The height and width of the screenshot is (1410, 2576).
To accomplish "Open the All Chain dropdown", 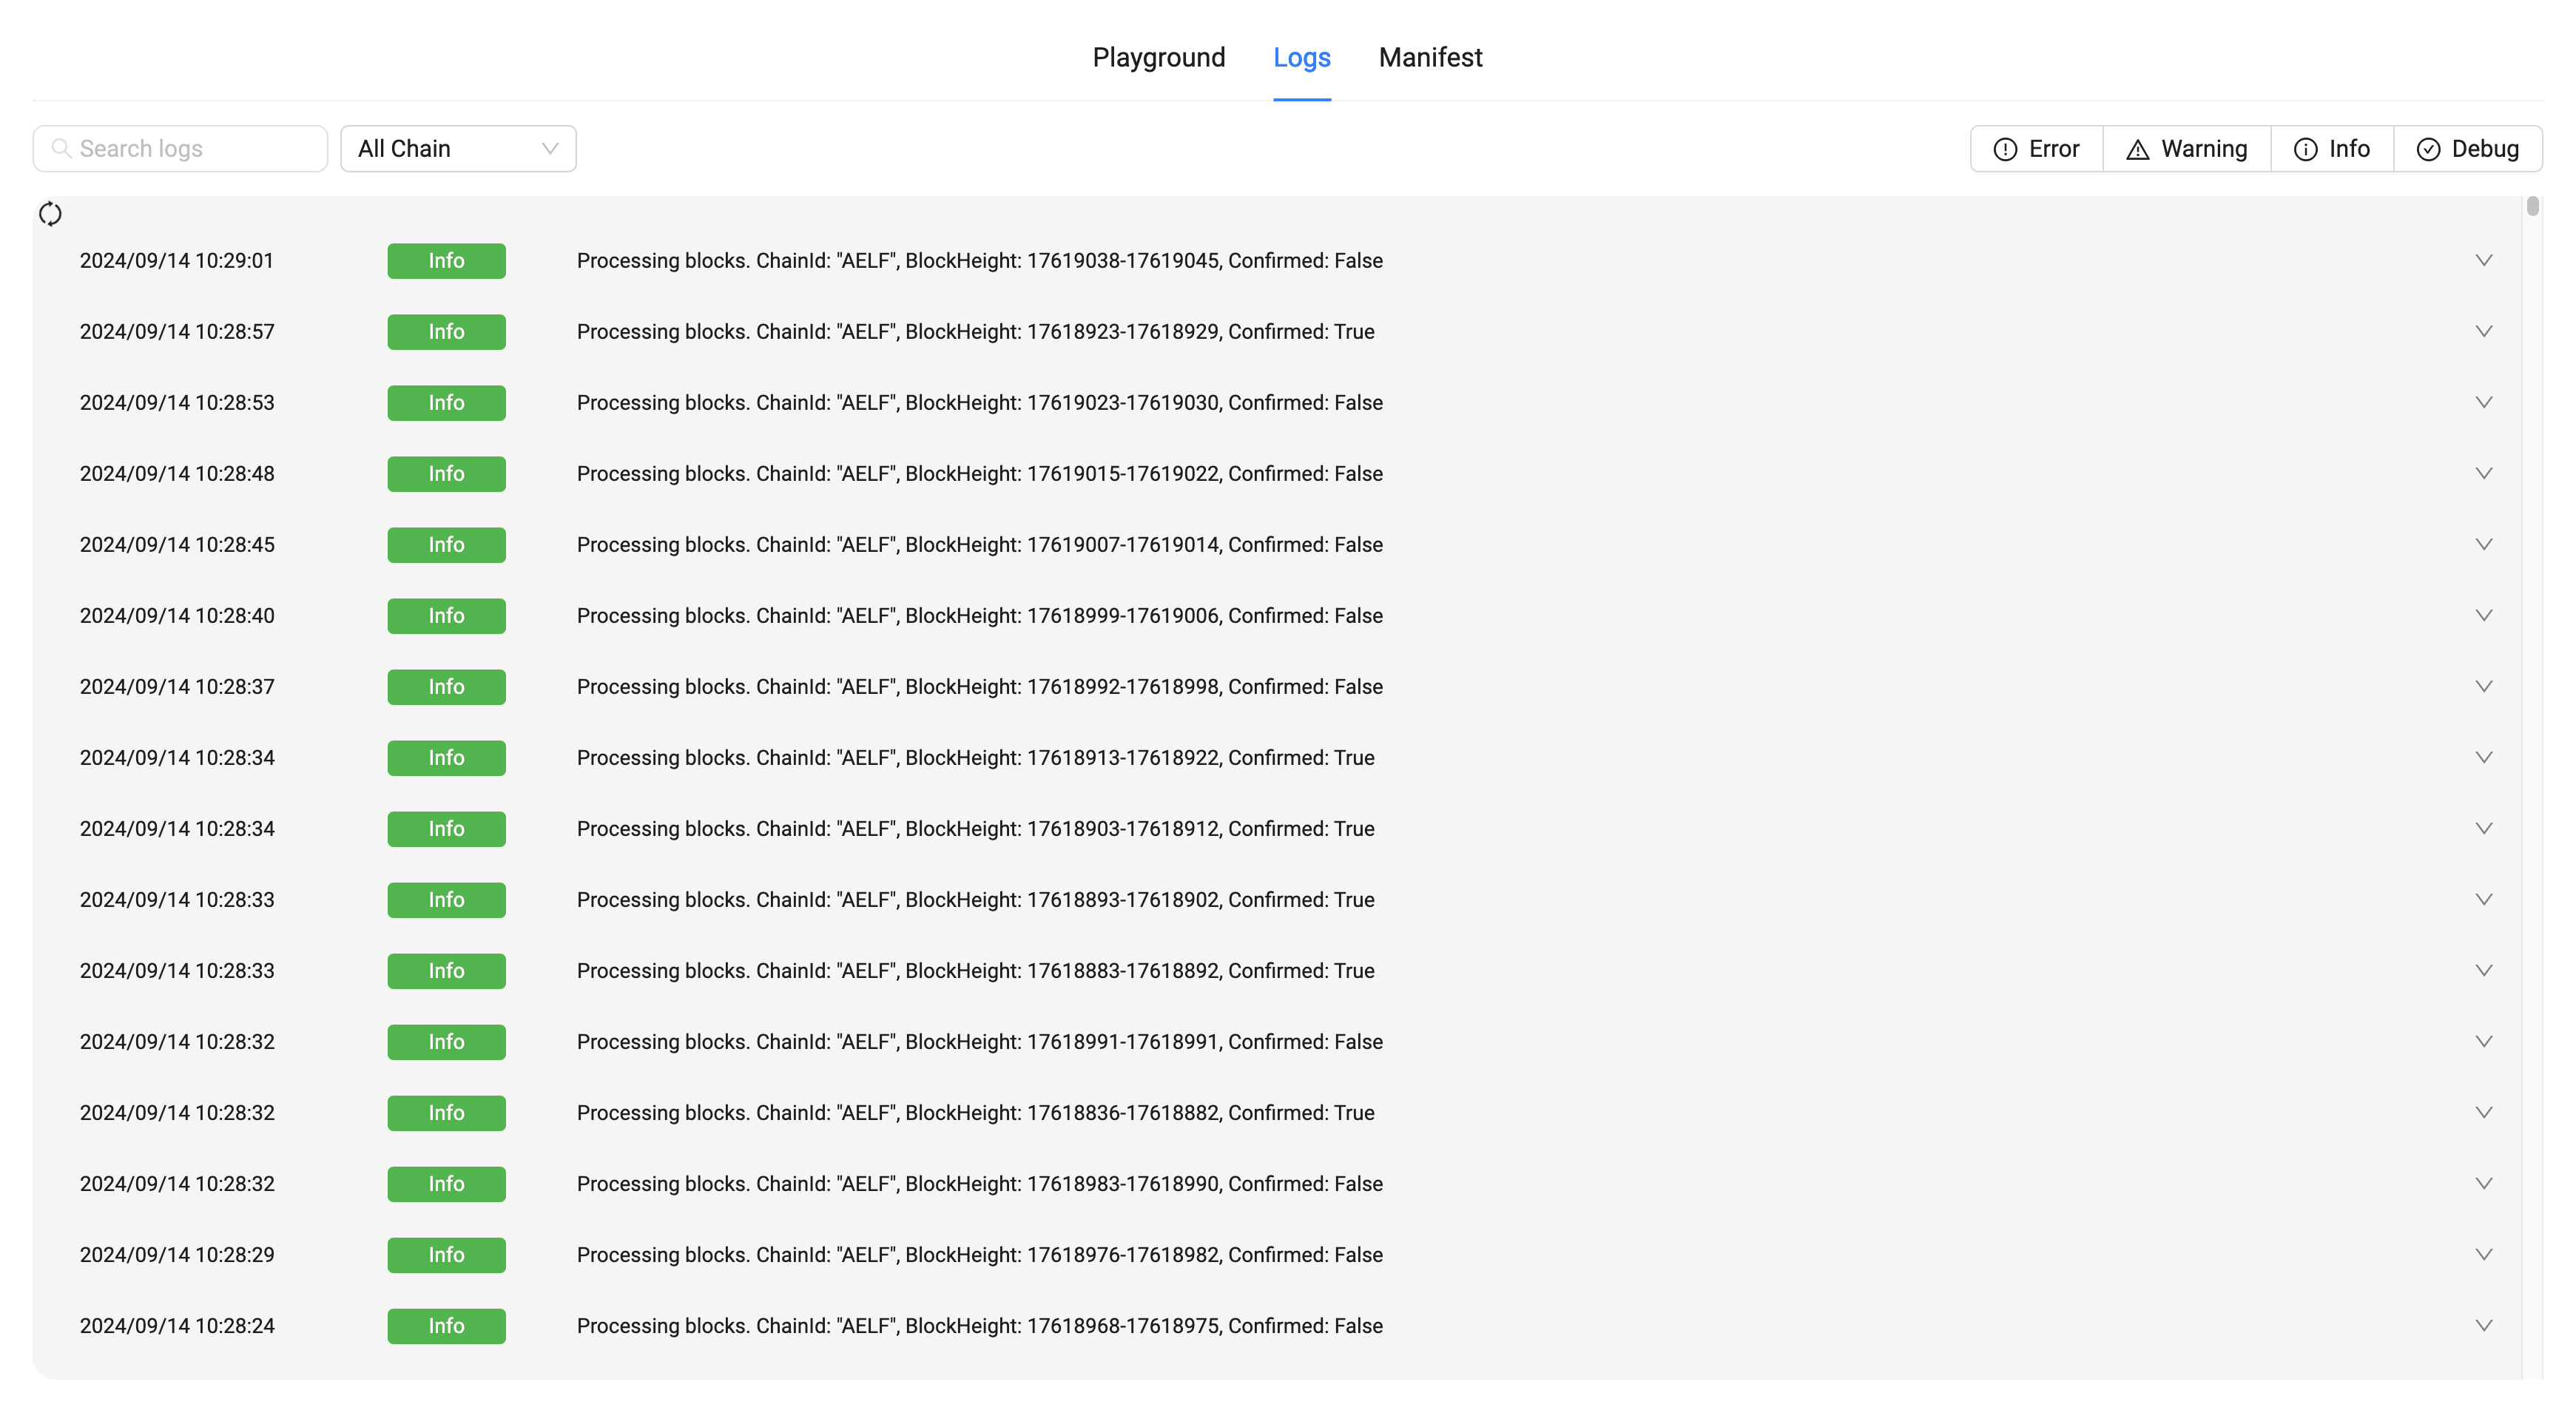I will [457, 149].
